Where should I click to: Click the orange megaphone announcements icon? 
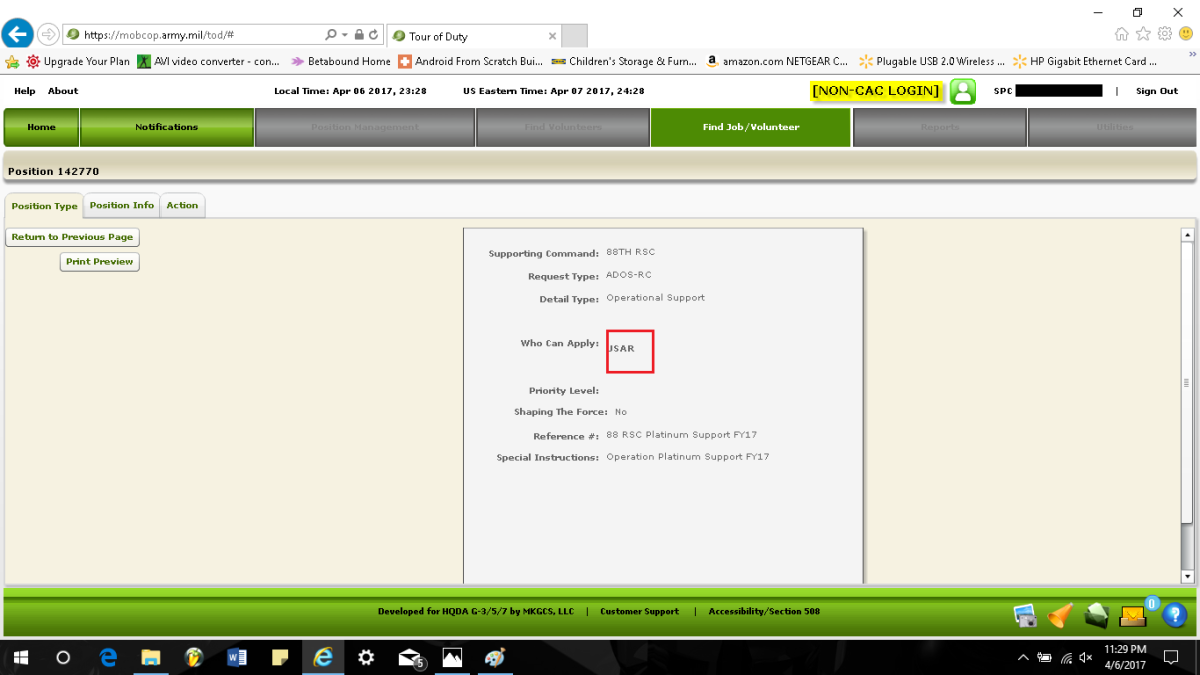(1060, 616)
